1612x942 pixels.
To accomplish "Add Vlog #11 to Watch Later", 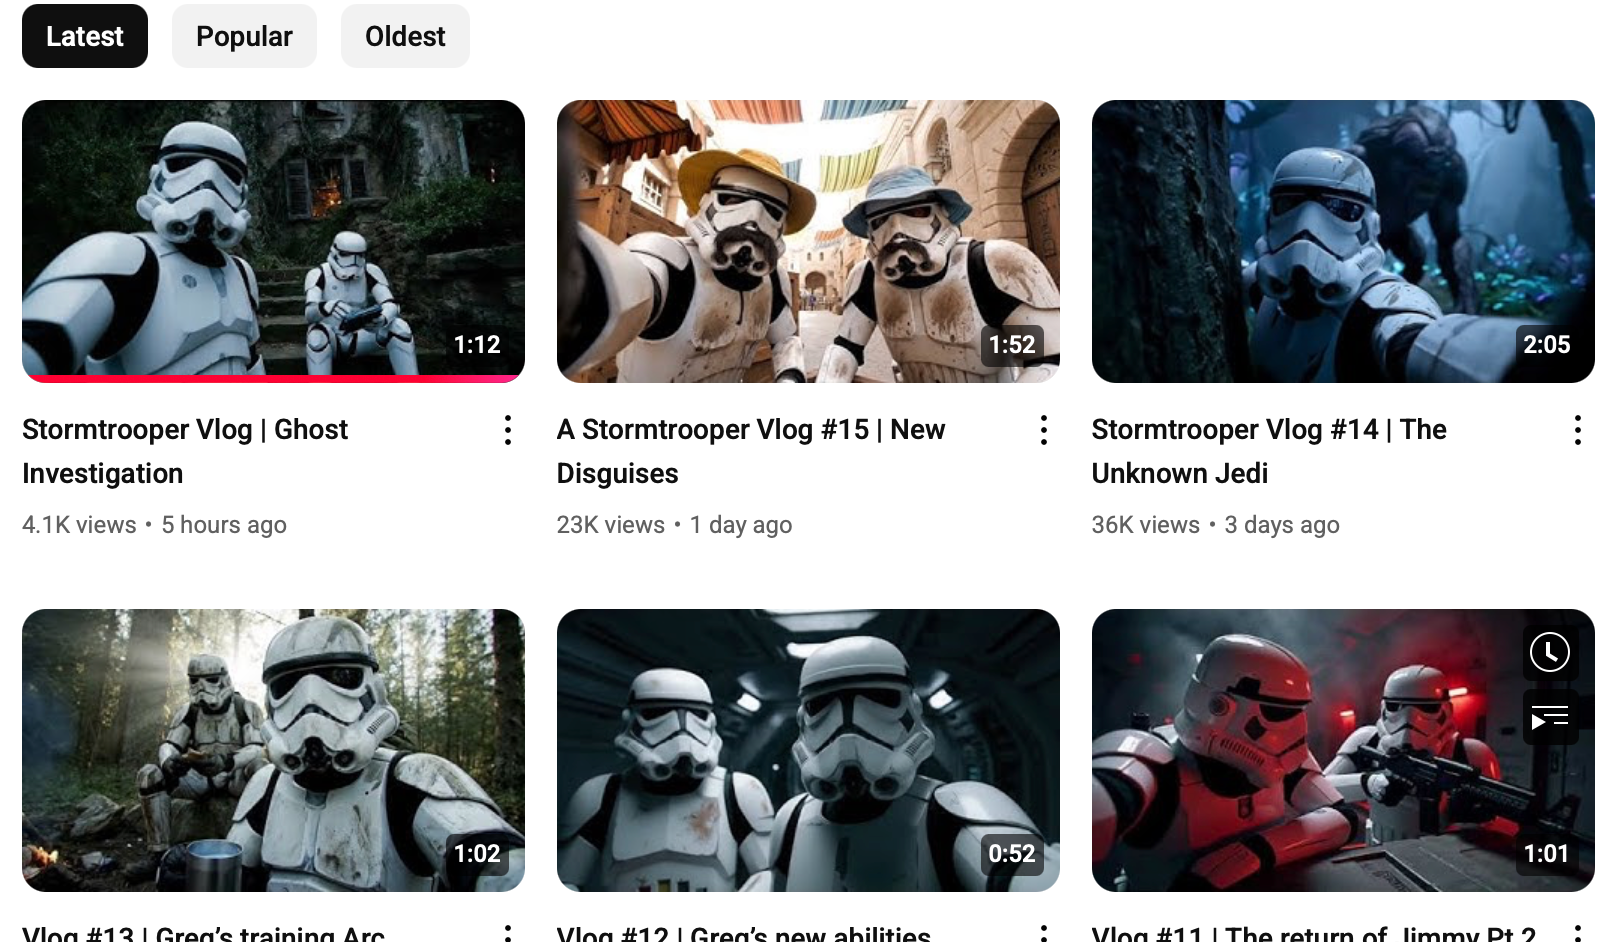I will (x=1550, y=653).
